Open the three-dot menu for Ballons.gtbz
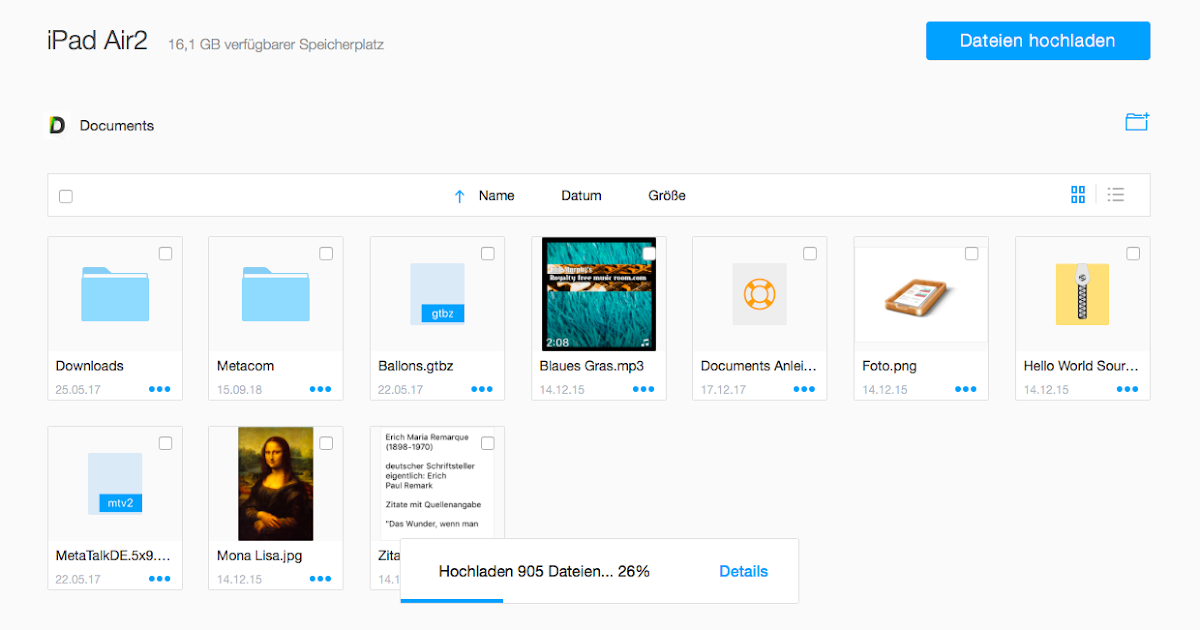The width and height of the screenshot is (1200, 630). (481, 388)
